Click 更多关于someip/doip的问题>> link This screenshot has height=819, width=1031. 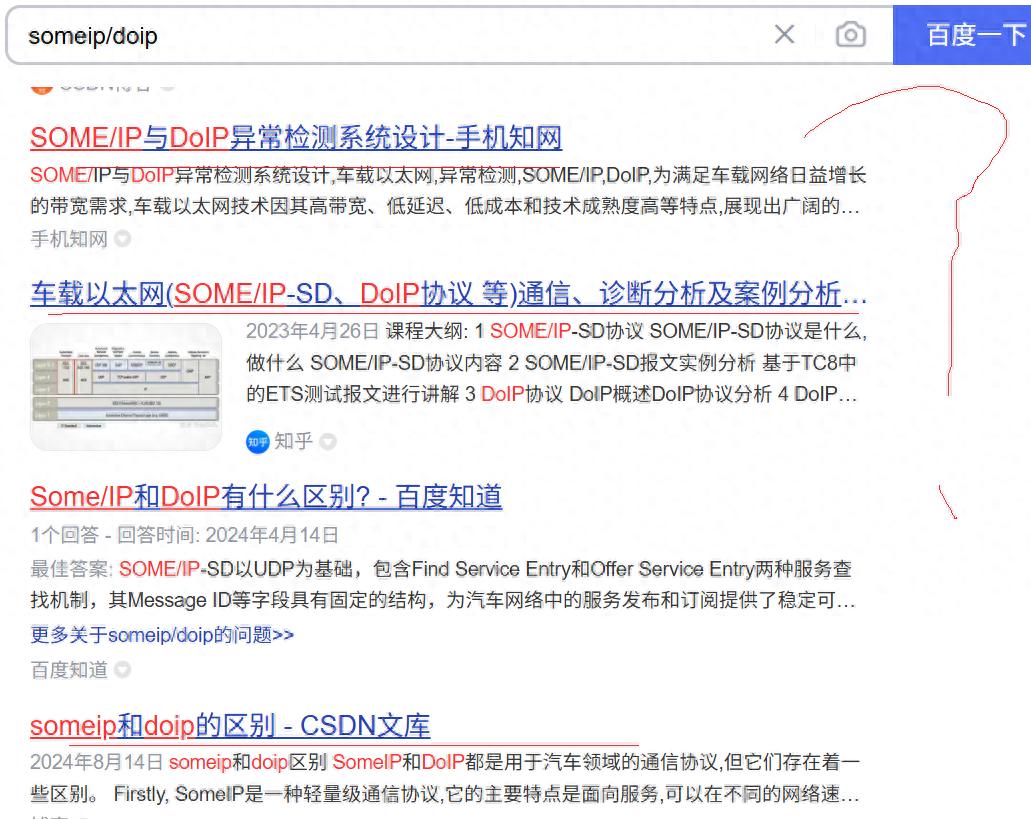point(162,635)
